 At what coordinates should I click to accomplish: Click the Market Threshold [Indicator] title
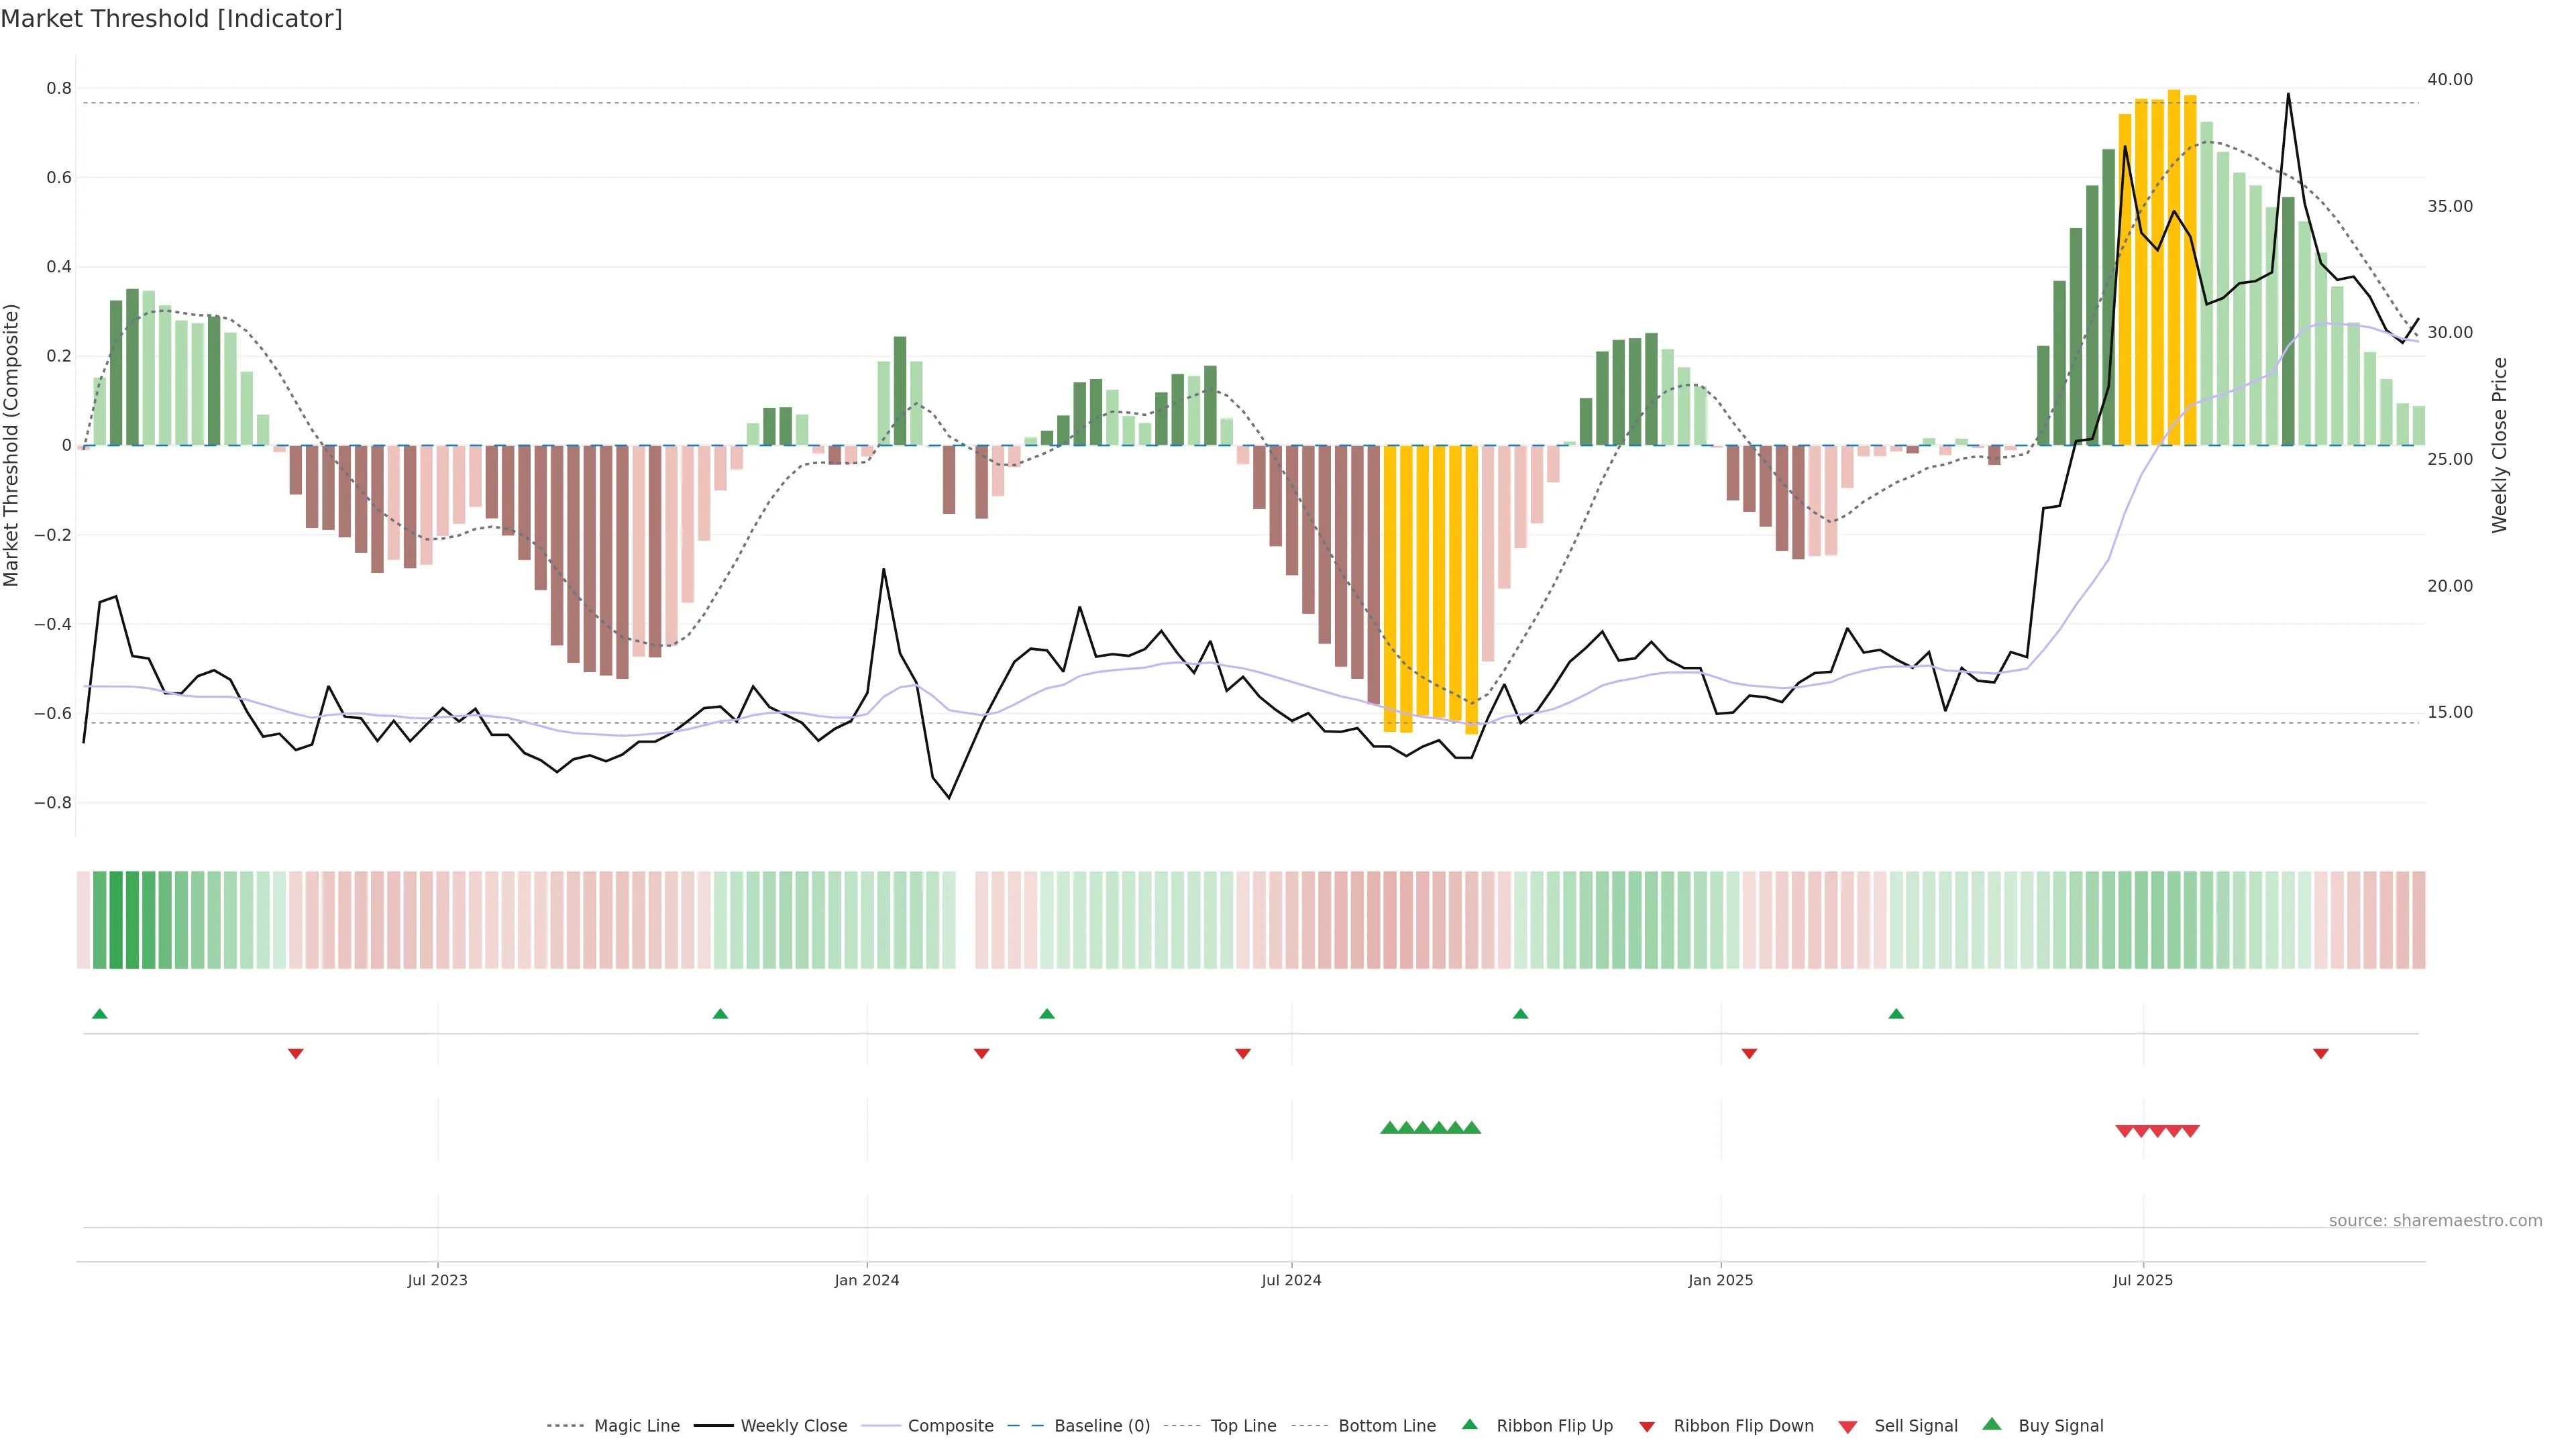pyautogui.click(x=171, y=19)
